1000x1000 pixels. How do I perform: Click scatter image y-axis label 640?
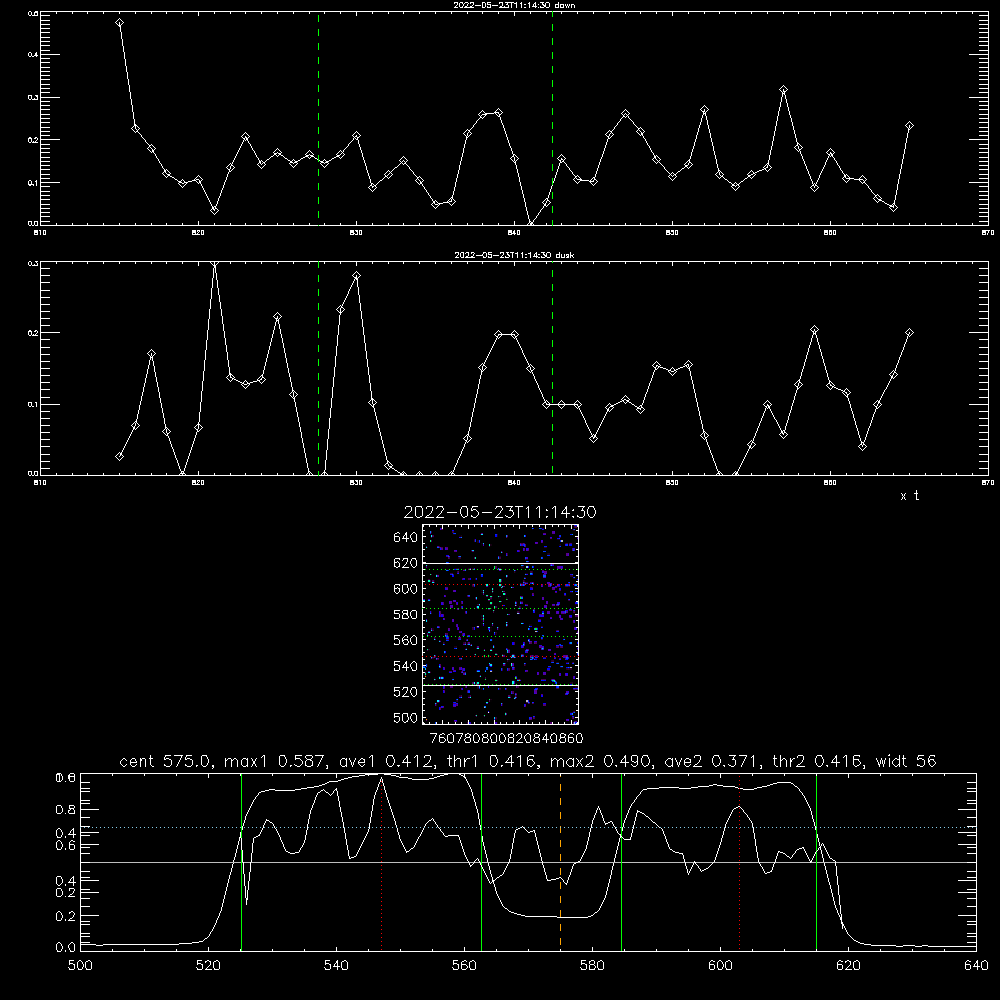click(x=406, y=538)
